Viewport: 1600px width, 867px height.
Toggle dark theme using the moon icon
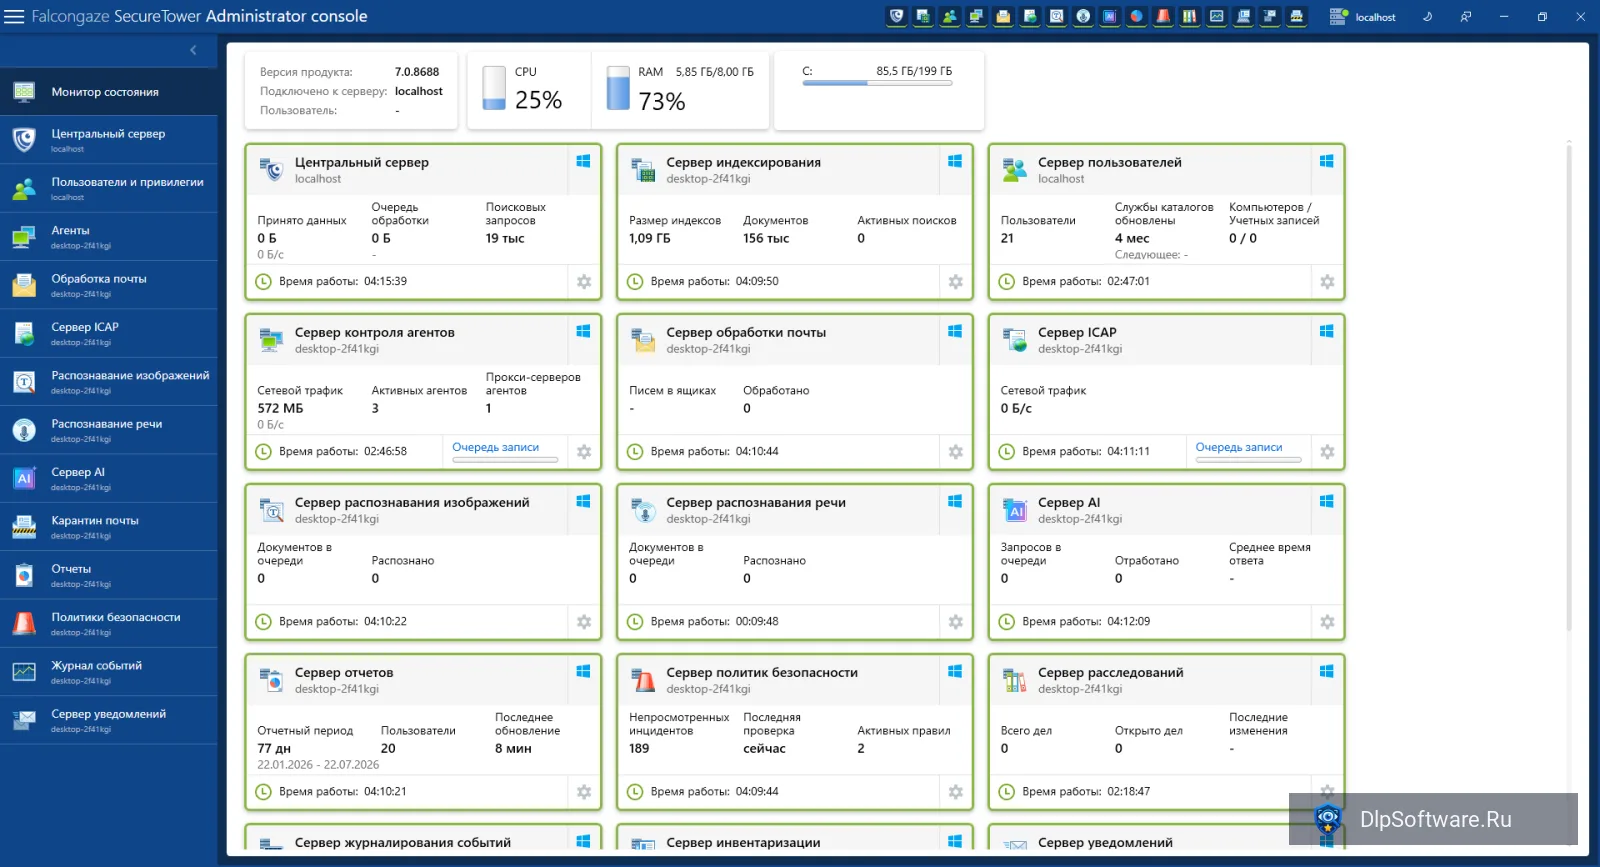(x=1428, y=16)
